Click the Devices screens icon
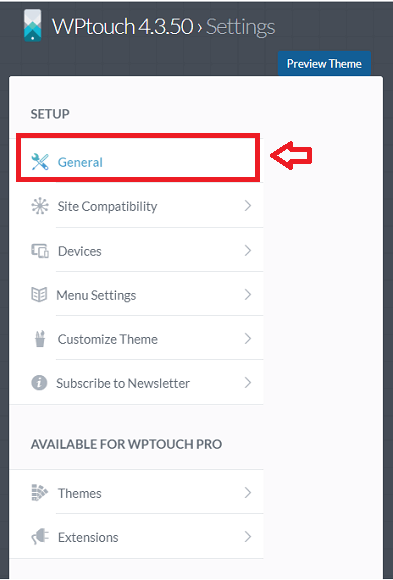Image resolution: width=393 pixels, height=580 pixels. click(40, 251)
